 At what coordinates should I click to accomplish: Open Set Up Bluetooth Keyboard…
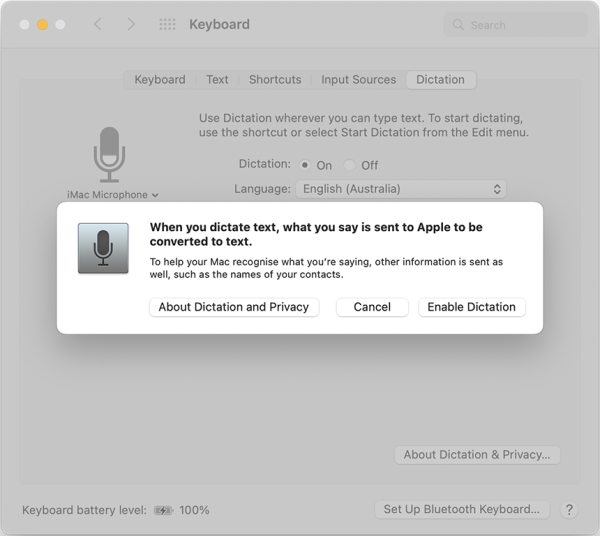click(462, 510)
